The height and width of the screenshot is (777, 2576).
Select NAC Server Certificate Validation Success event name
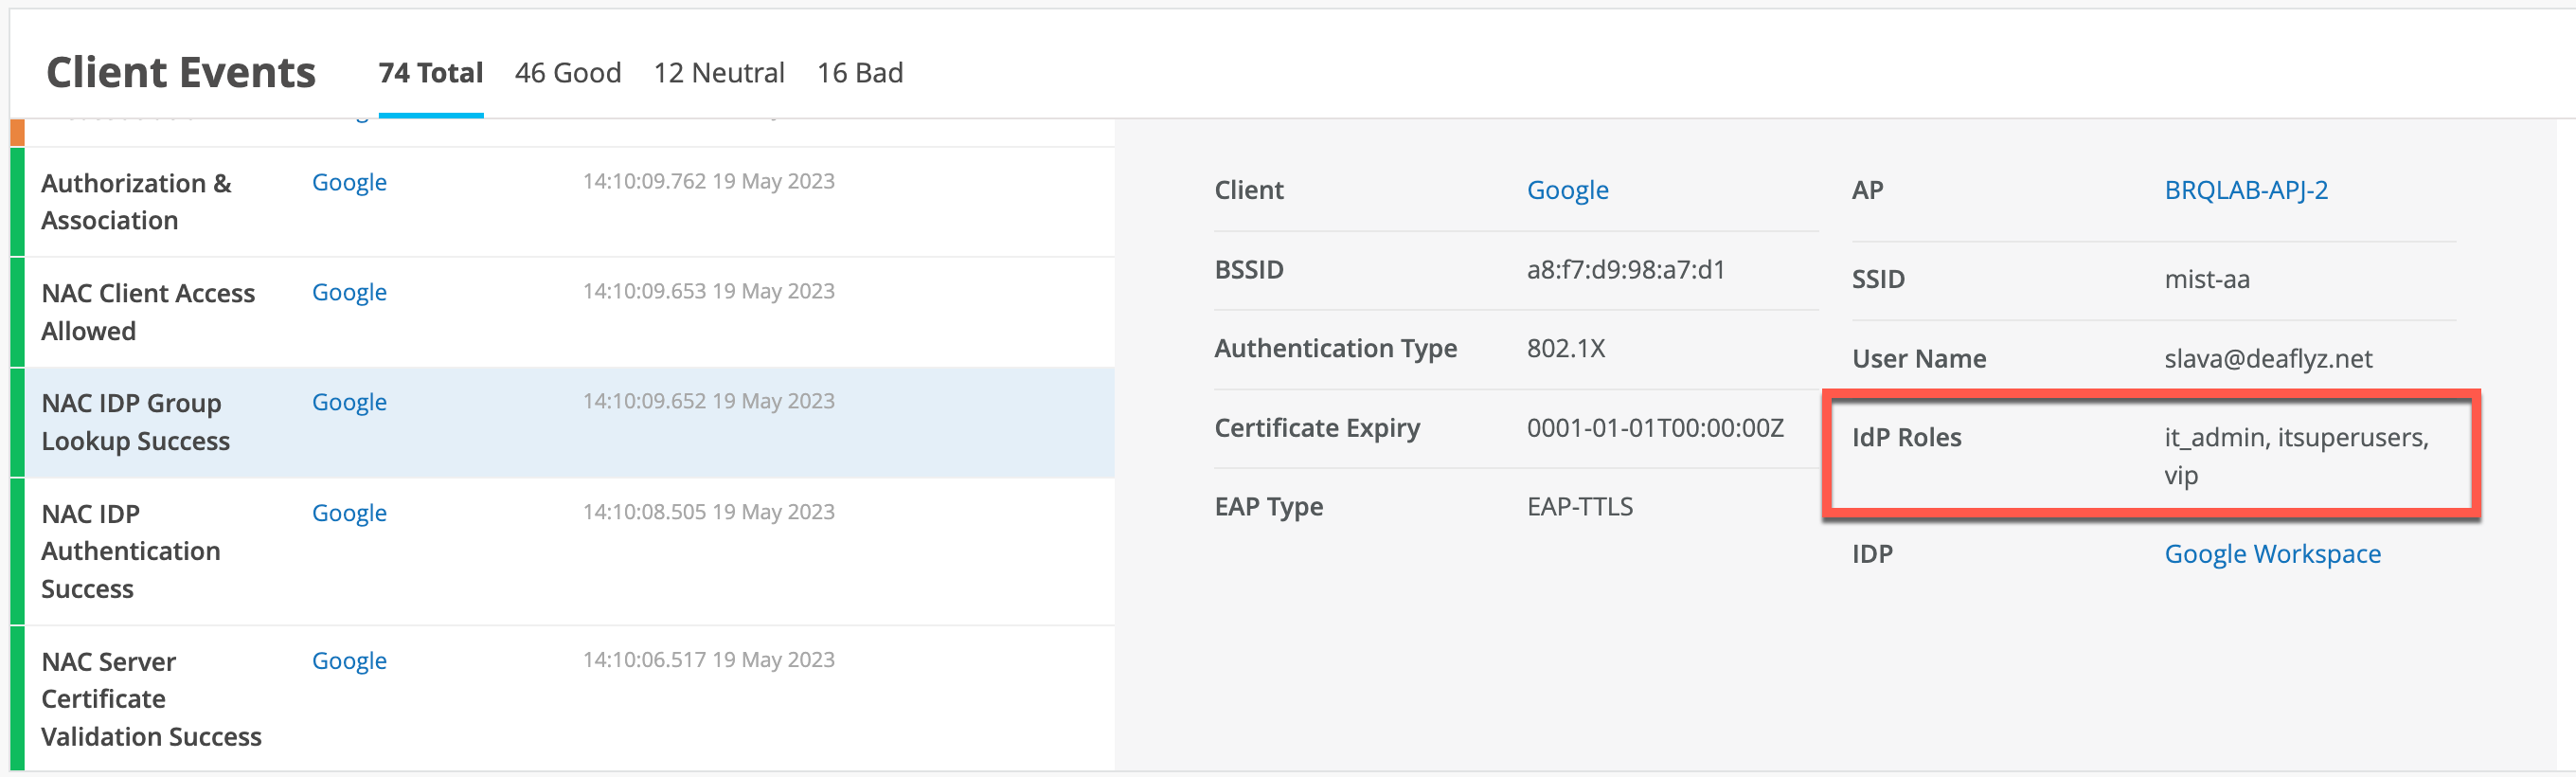coord(151,699)
